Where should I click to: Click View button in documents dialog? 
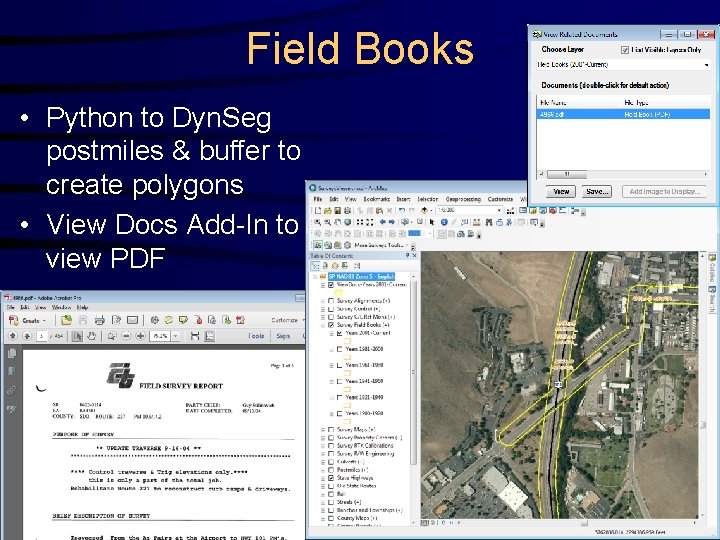pyautogui.click(x=561, y=191)
